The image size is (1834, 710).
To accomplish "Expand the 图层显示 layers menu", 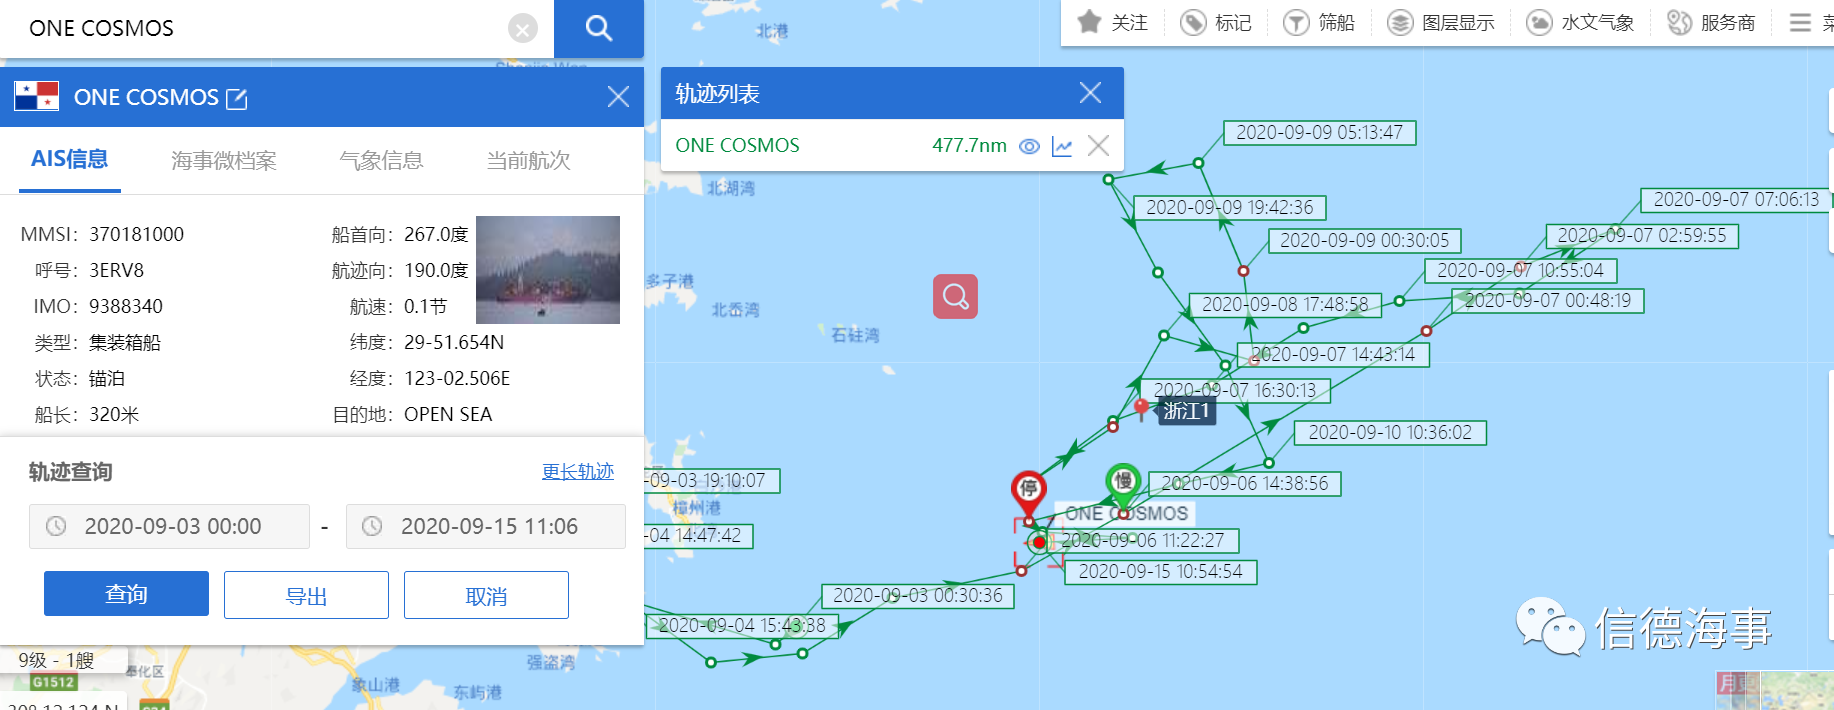I will [x=1441, y=22].
